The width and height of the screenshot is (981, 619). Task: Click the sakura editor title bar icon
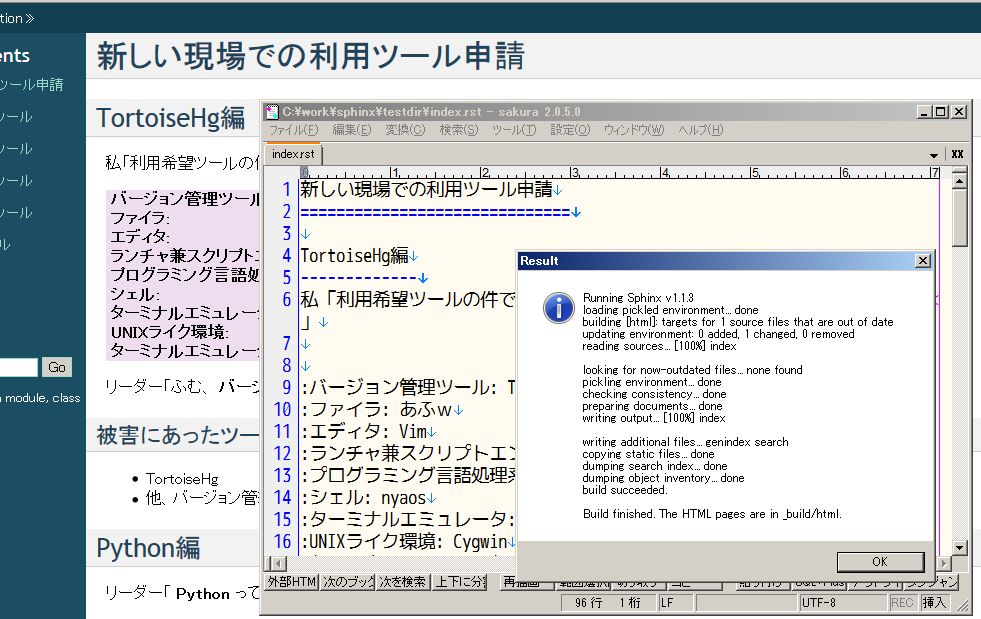coord(272,112)
